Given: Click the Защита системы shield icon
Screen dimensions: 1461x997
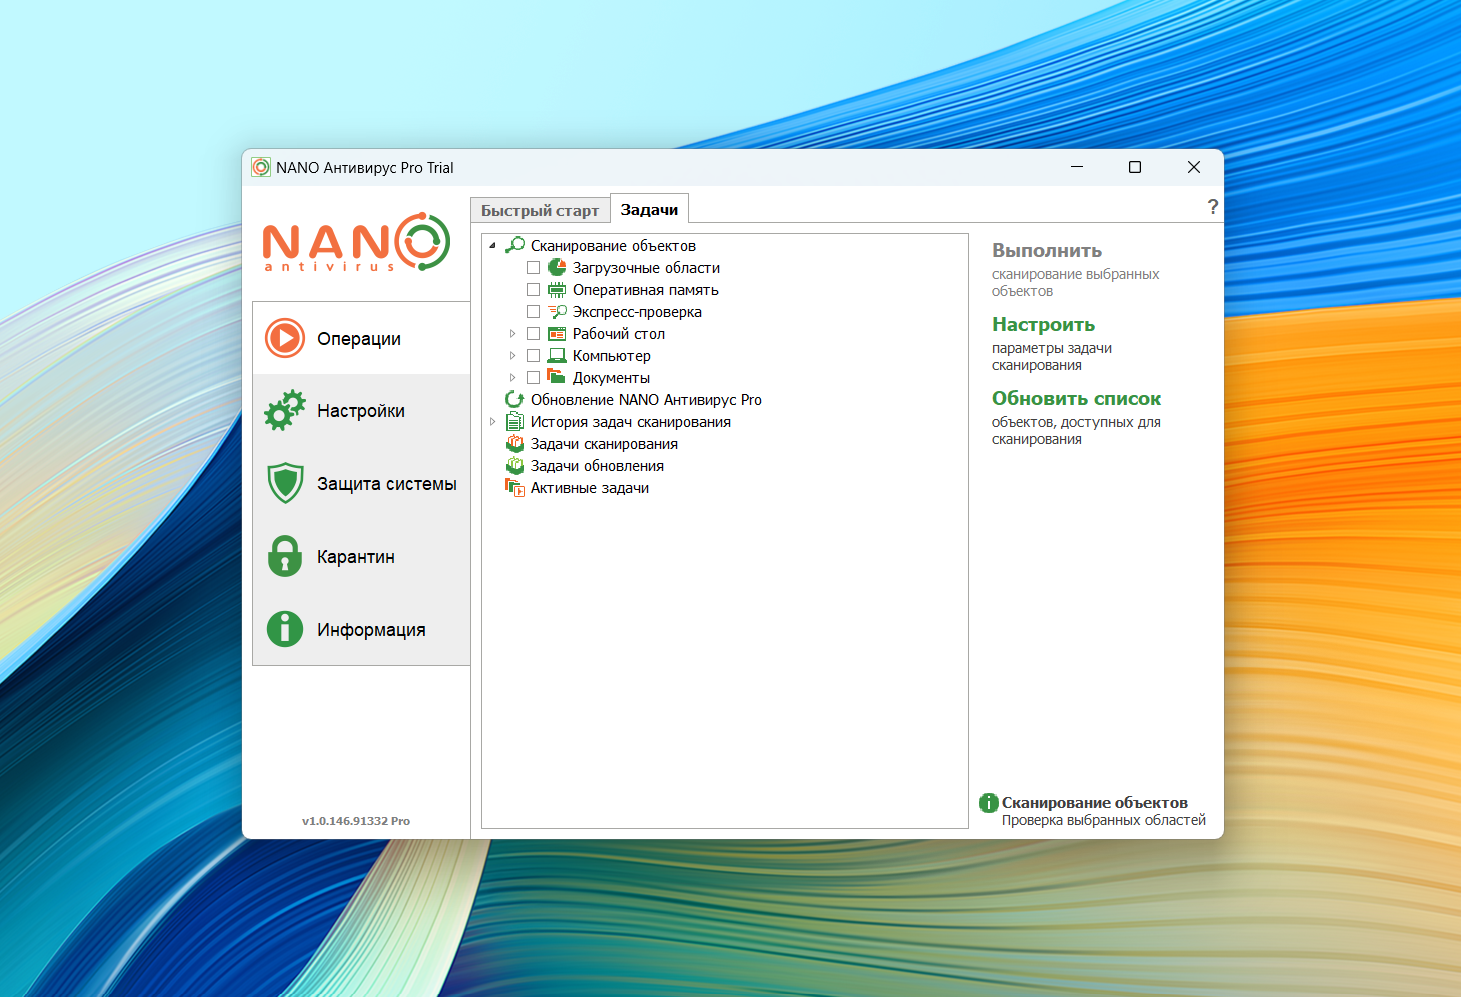Looking at the screenshot, I should point(285,483).
